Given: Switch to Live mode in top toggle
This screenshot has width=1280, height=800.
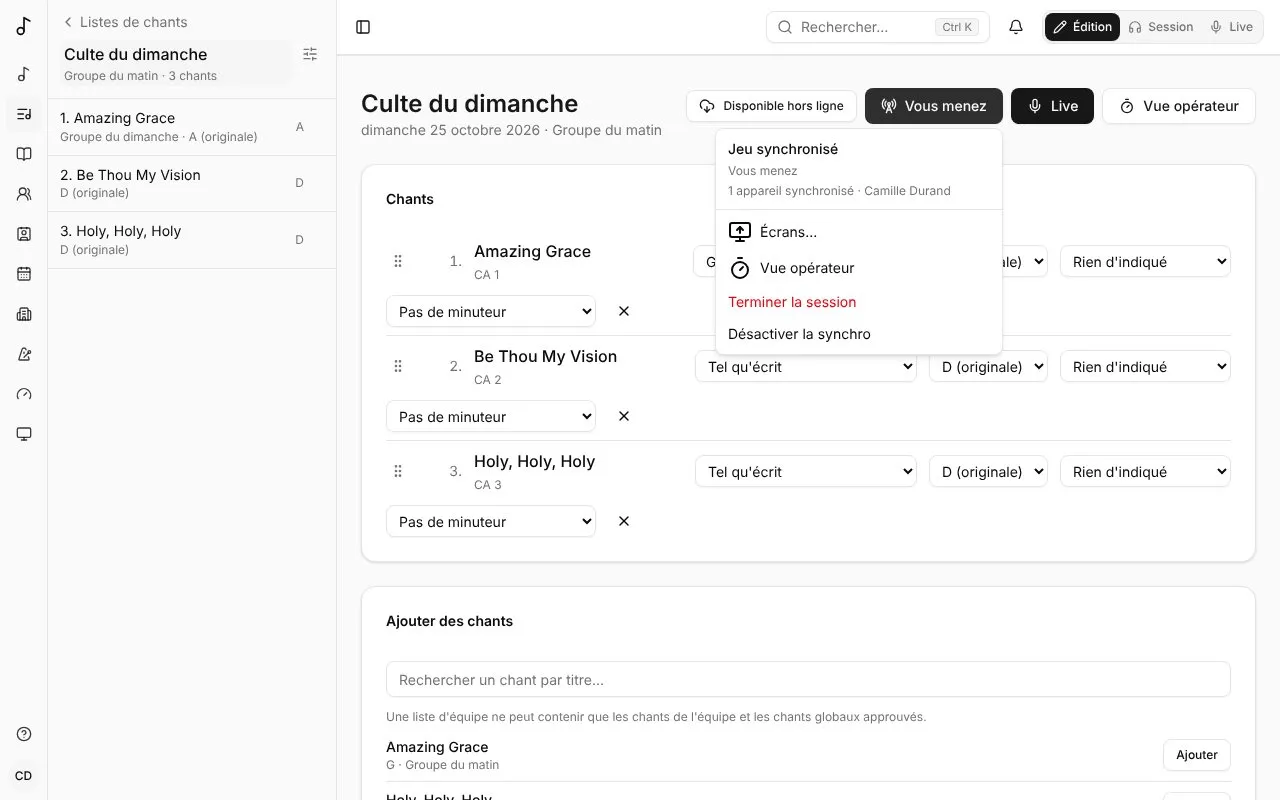Looking at the screenshot, I should (1231, 27).
